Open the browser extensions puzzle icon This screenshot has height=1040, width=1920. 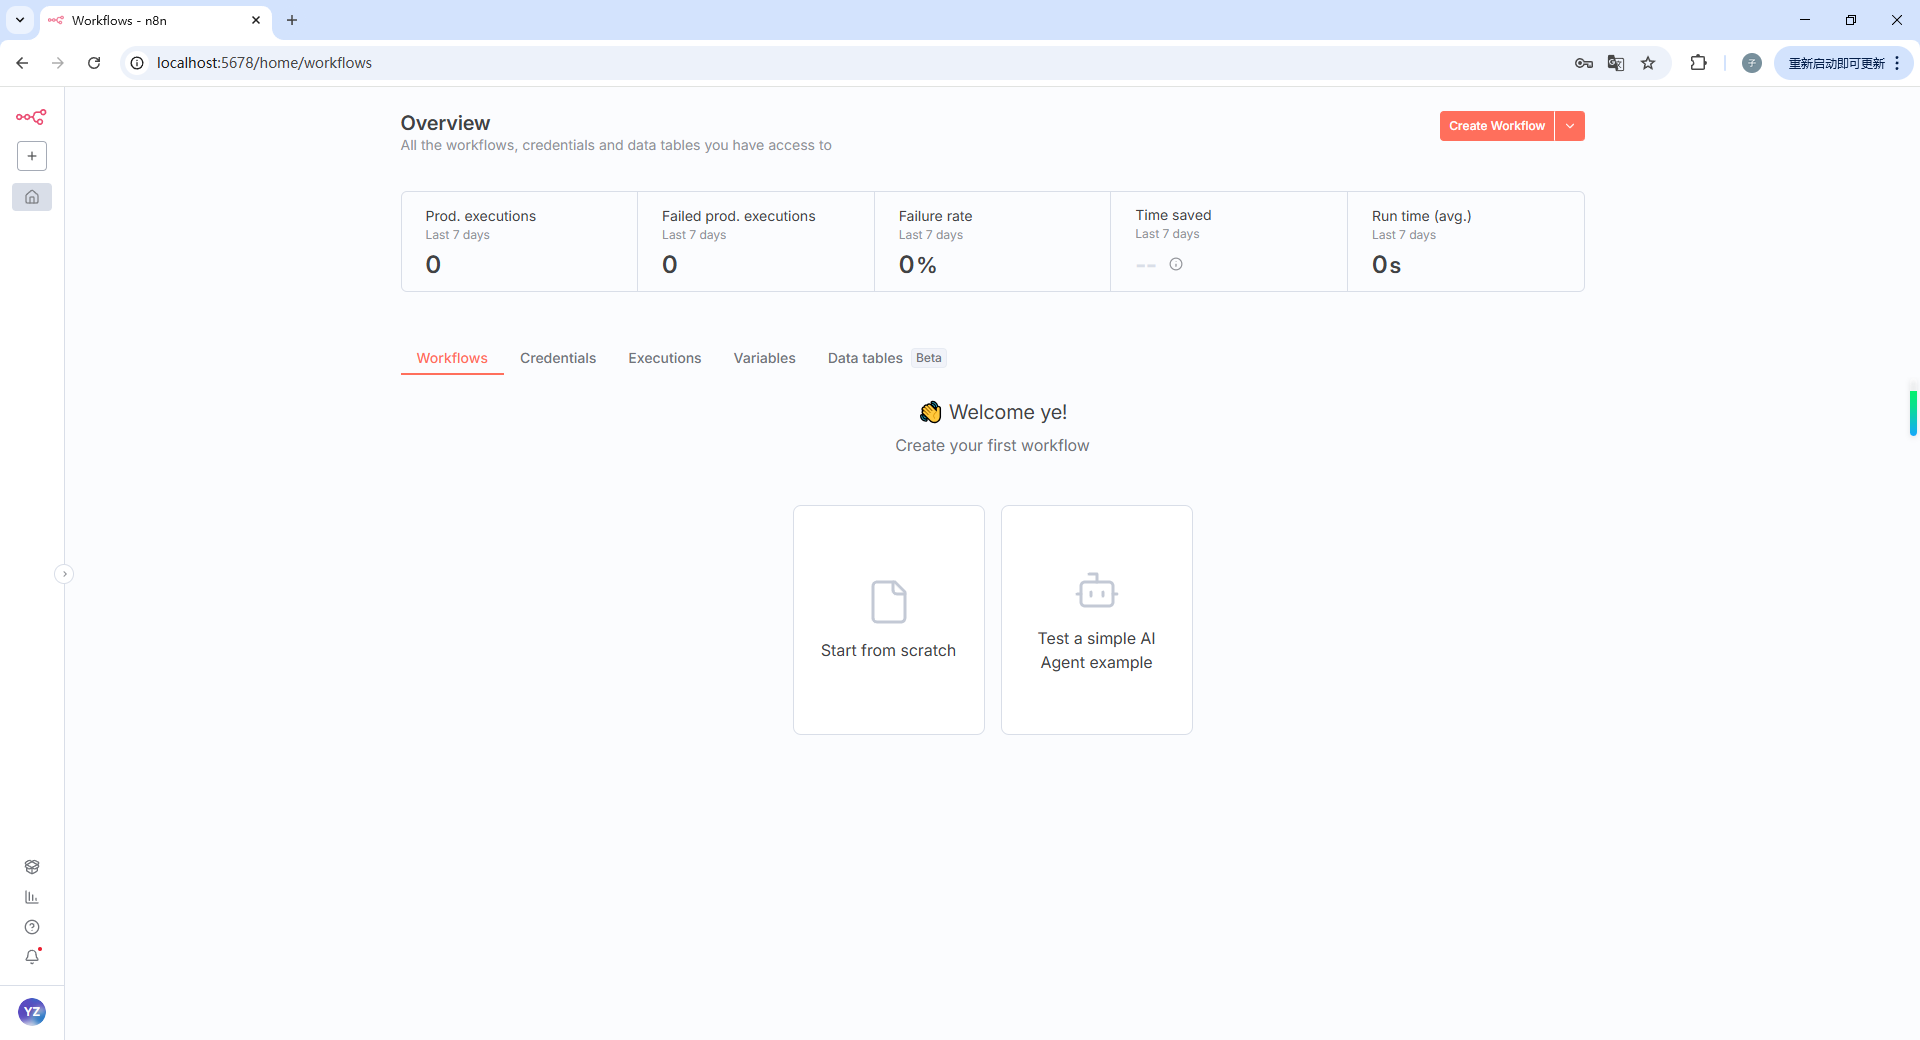(x=1698, y=63)
